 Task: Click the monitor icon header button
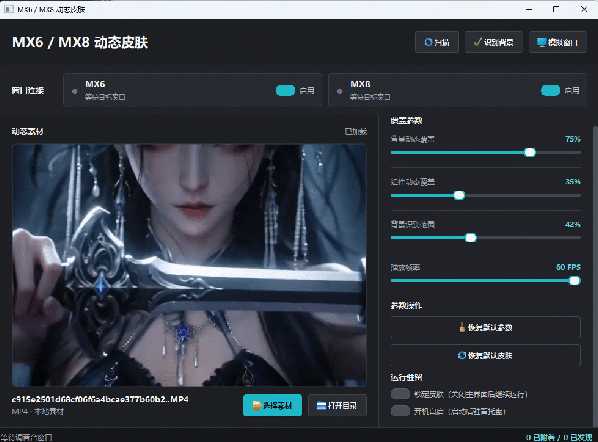558,42
